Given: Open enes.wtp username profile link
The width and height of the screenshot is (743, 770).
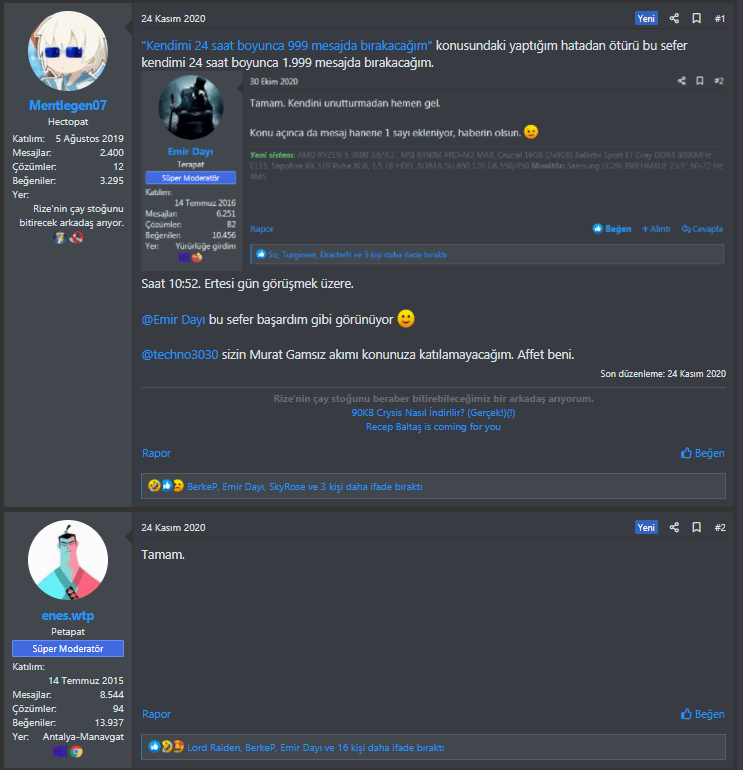Looking at the screenshot, I should click(x=68, y=615).
